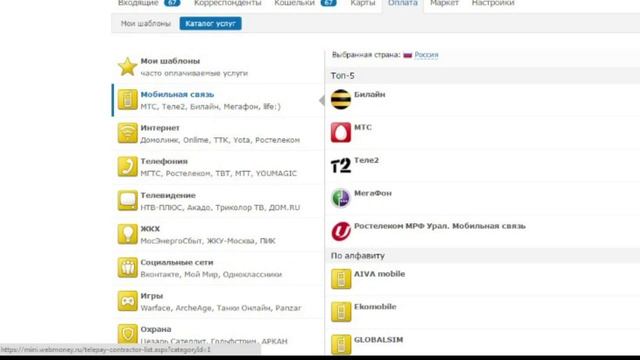Select the Теле2 T2 logo
The height and width of the screenshot is (360, 640).
[340, 165]
